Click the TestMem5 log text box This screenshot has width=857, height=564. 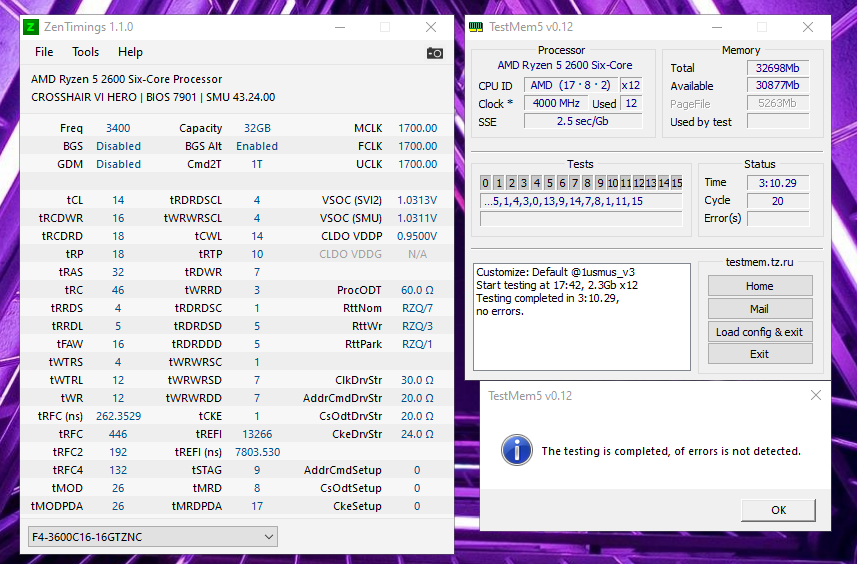pos(582,317)
